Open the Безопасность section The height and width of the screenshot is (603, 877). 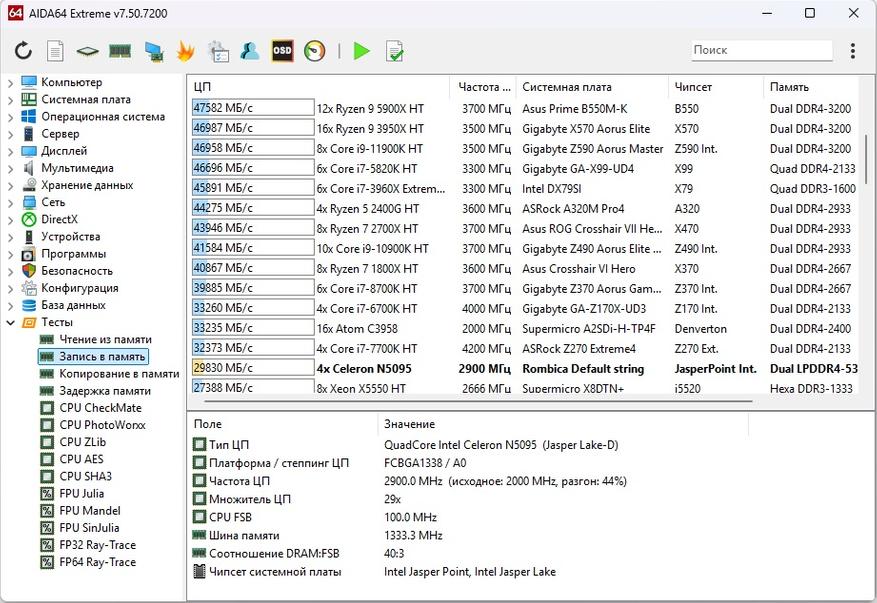(x=77, y=271)
